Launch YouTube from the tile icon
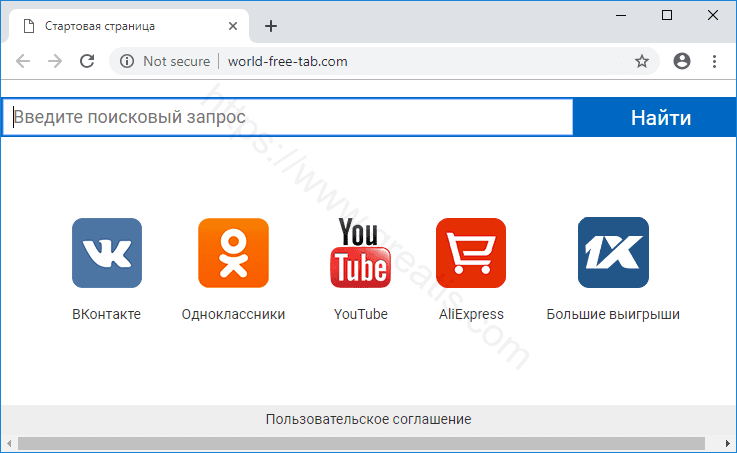 pyautogui.click(x=360, y=253)
